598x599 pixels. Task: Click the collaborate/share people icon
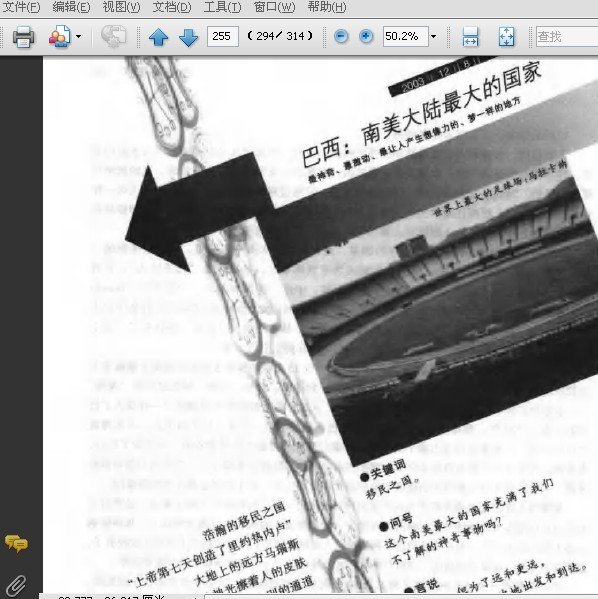[x=60, y=37]
